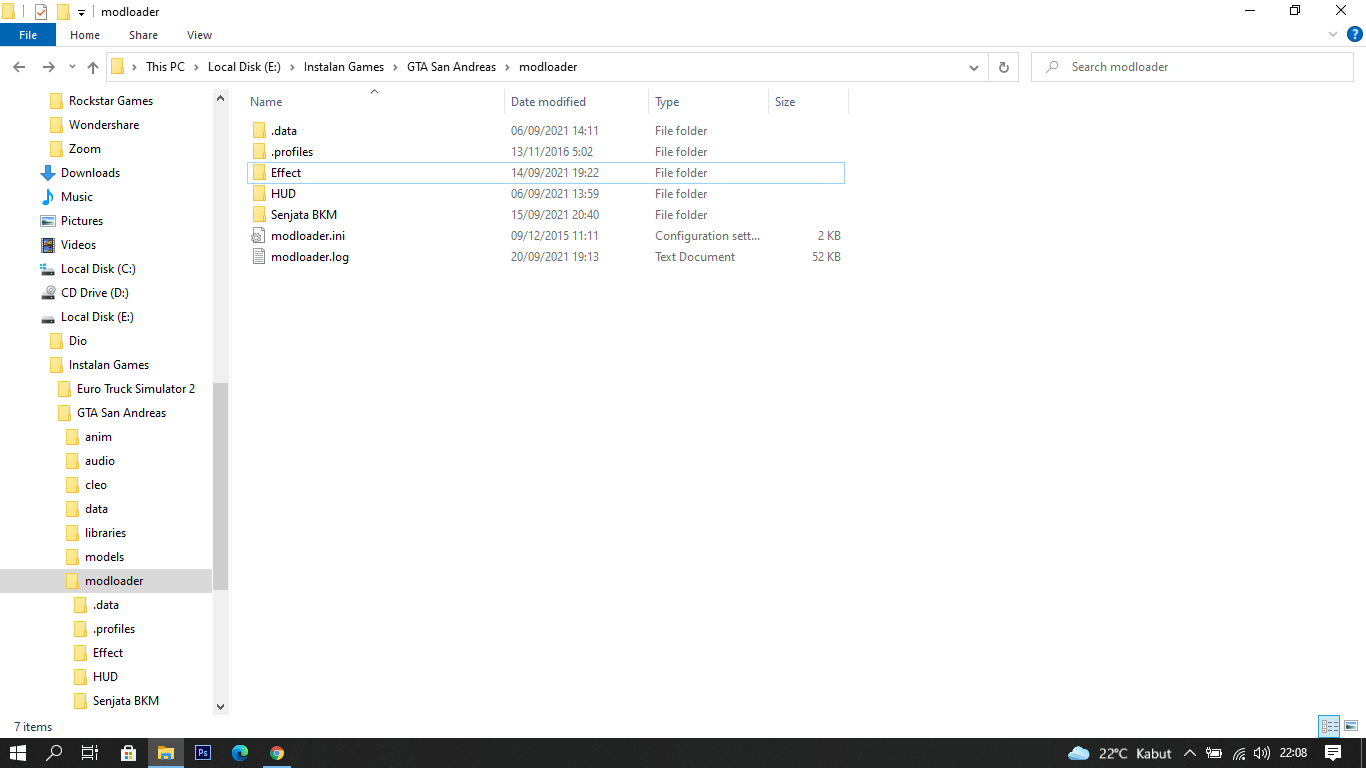Screen dimensions: 1366x768
Task: Open the cleo folder in navigation pane
Action: click(x=95, y=485)
